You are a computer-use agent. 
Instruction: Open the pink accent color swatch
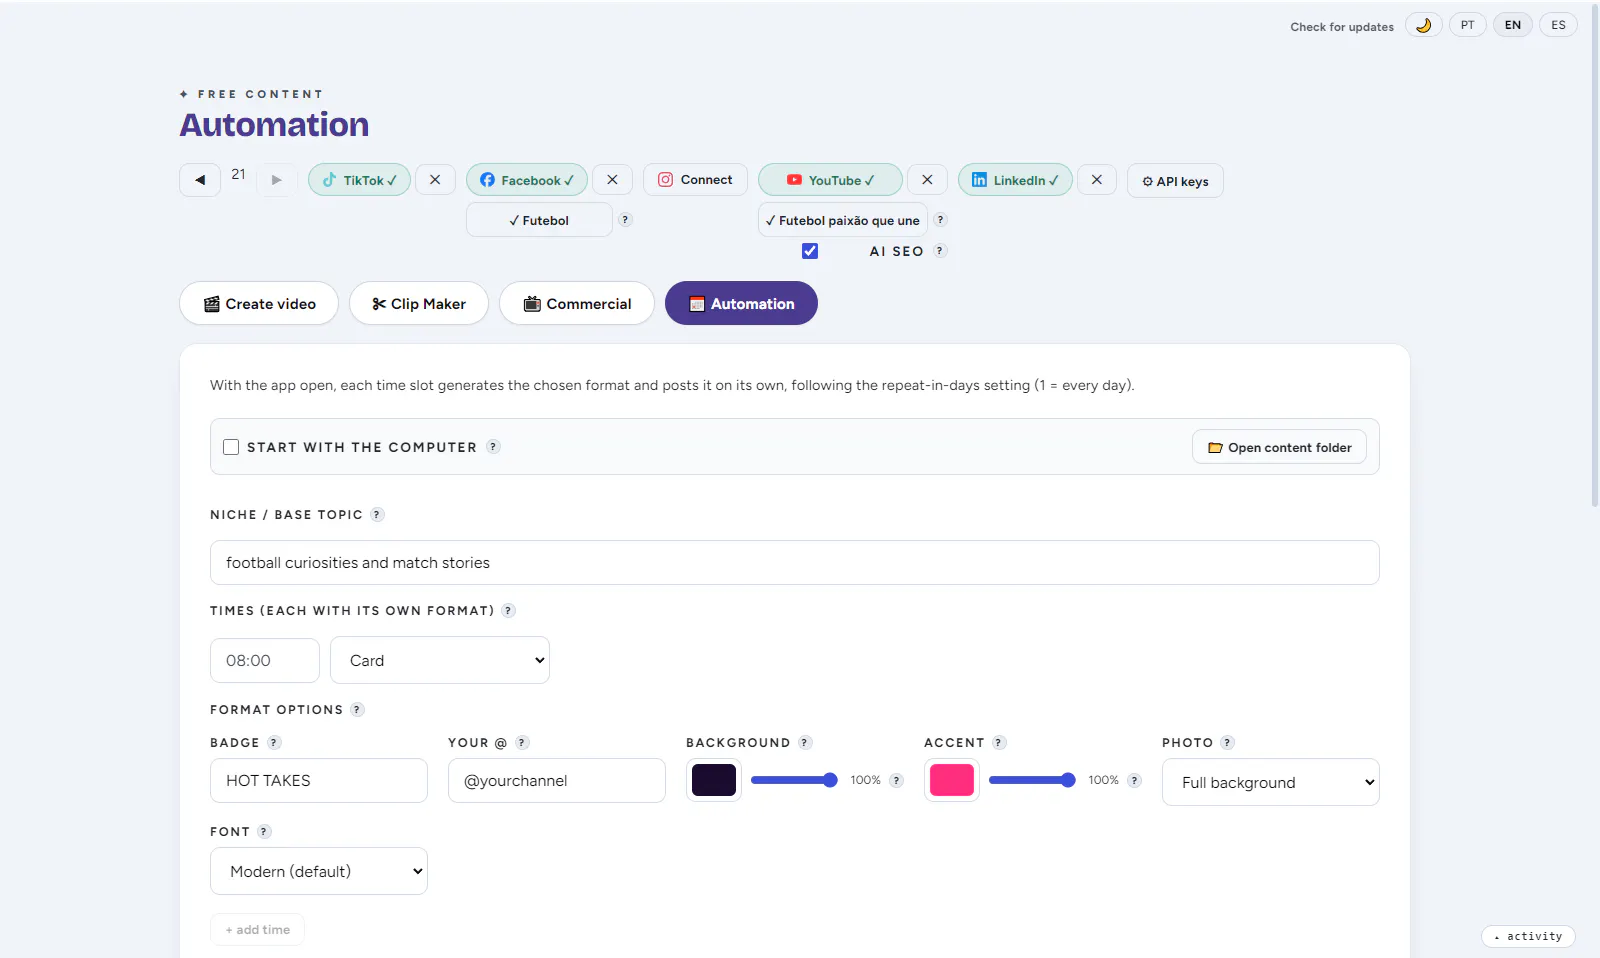[x=952, y=780]
